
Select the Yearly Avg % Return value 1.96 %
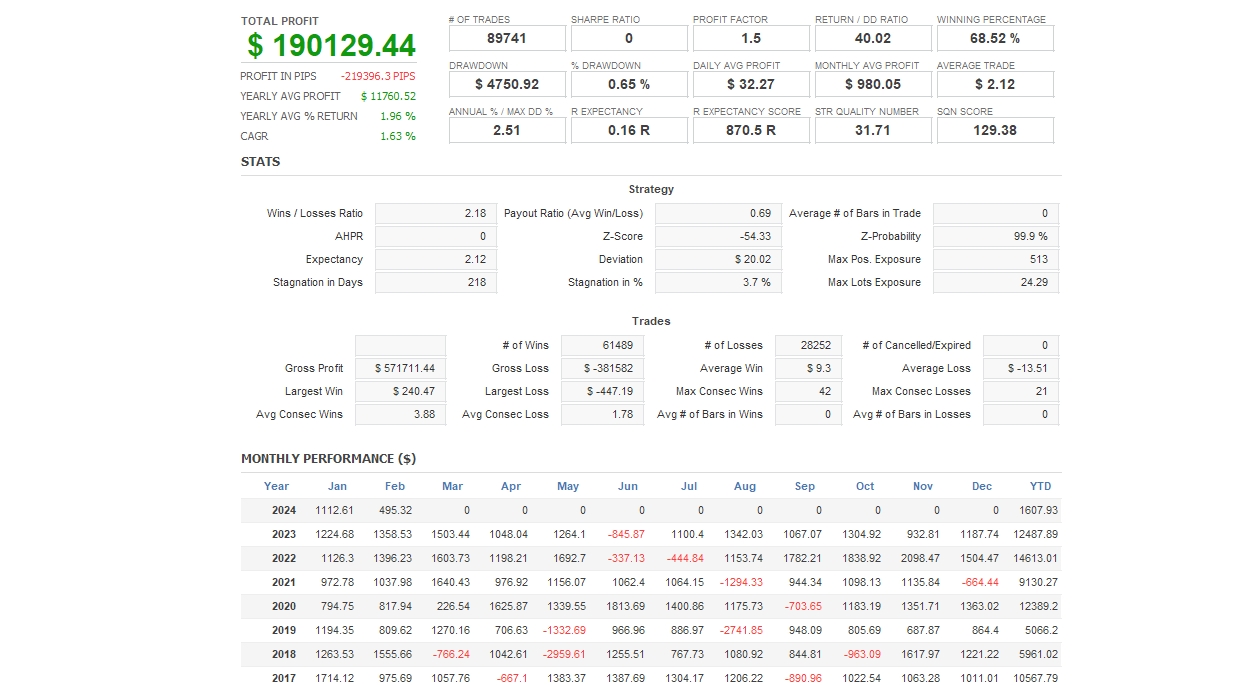pos(398,116)
